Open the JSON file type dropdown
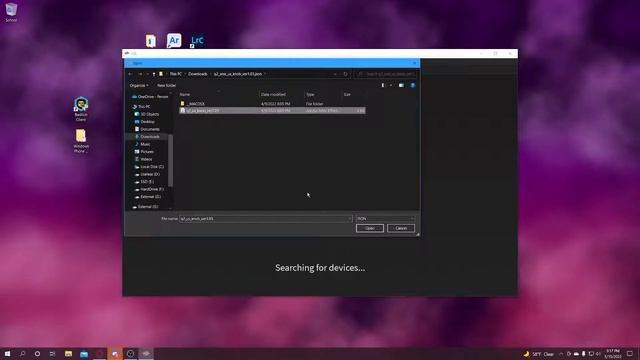 pos(385,219)
